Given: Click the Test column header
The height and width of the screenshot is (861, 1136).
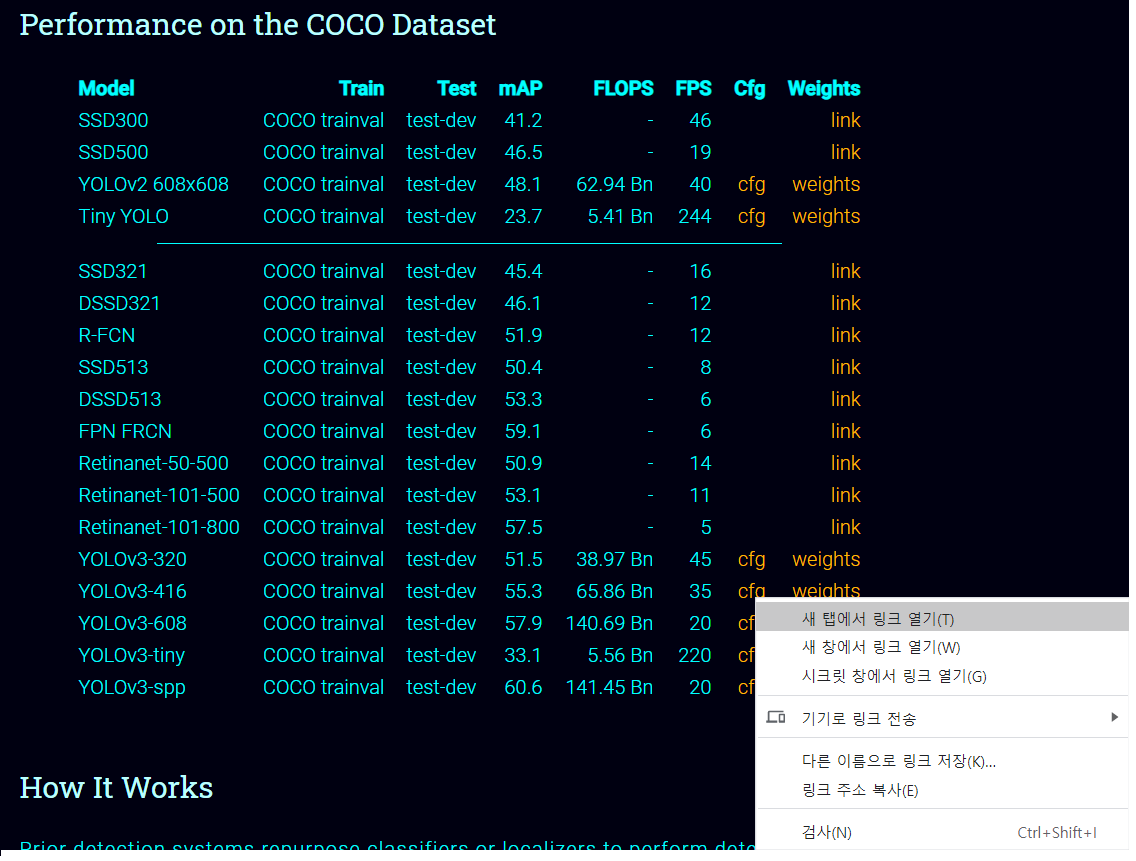Looking at the screenshot, I should click(x=456, y=88).
